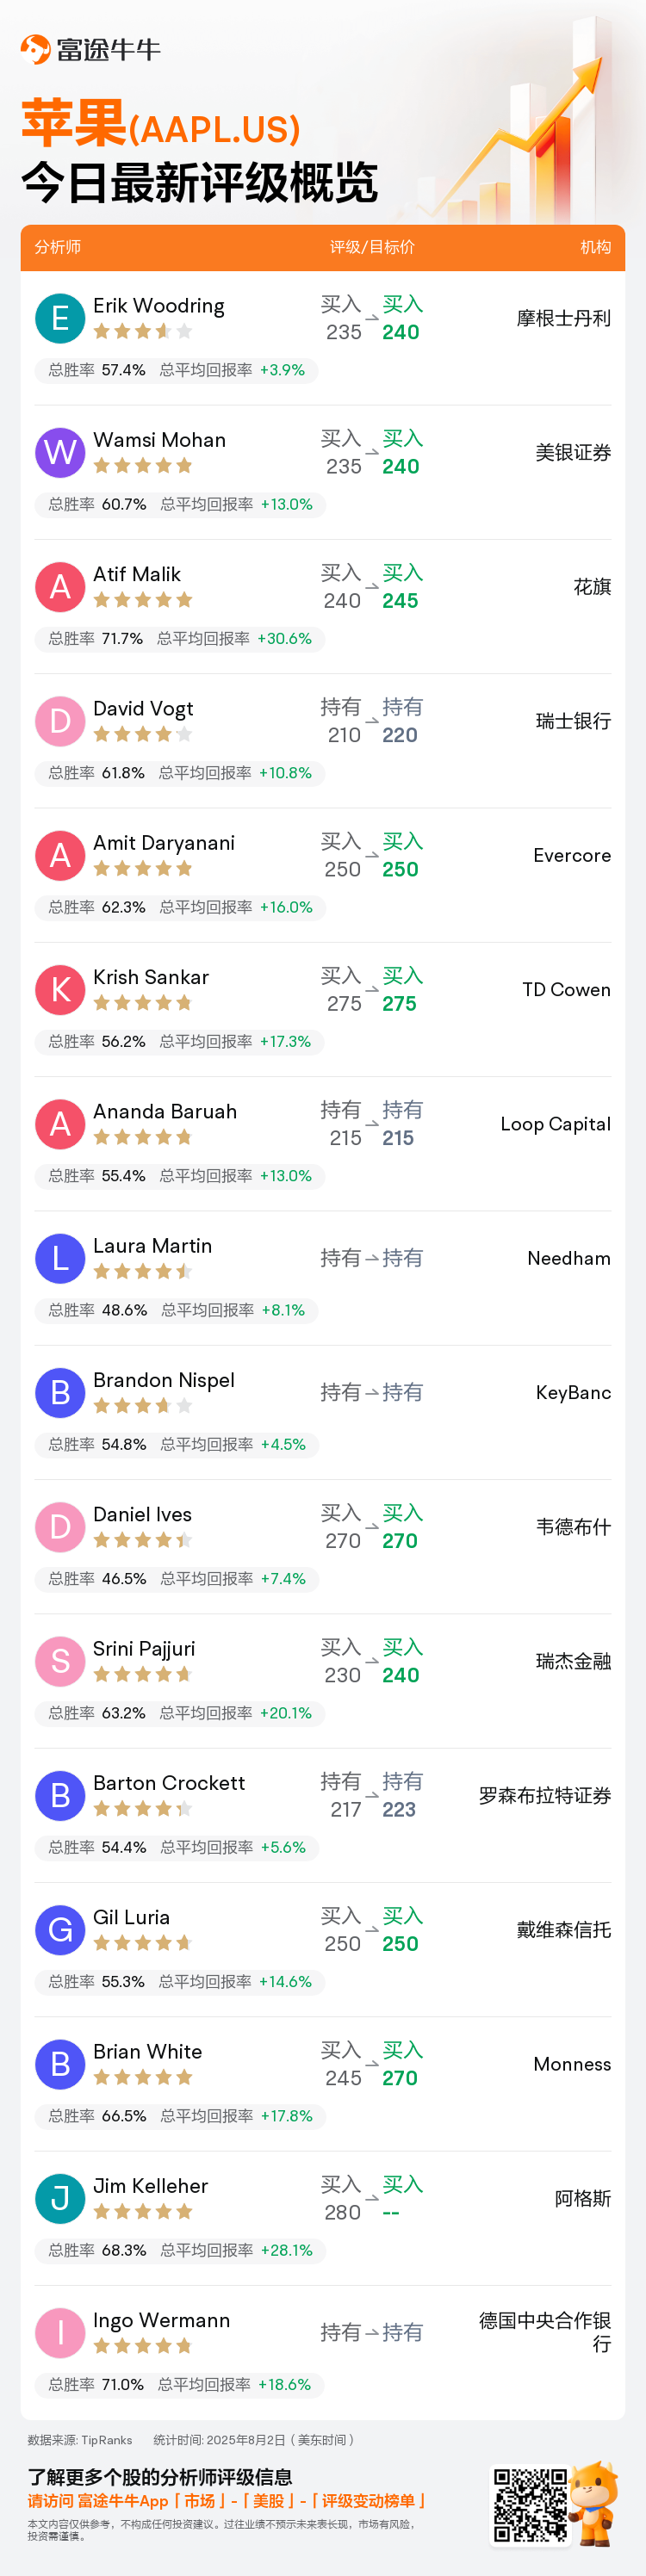Click the 机构 column header
The image size is (646, 2576).
596,247
